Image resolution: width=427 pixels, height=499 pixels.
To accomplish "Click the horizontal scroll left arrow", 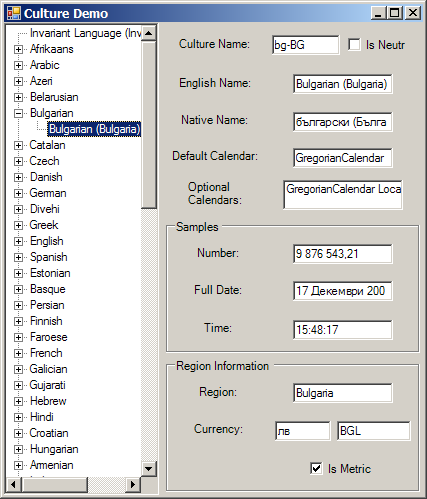I will coord(14,484).
